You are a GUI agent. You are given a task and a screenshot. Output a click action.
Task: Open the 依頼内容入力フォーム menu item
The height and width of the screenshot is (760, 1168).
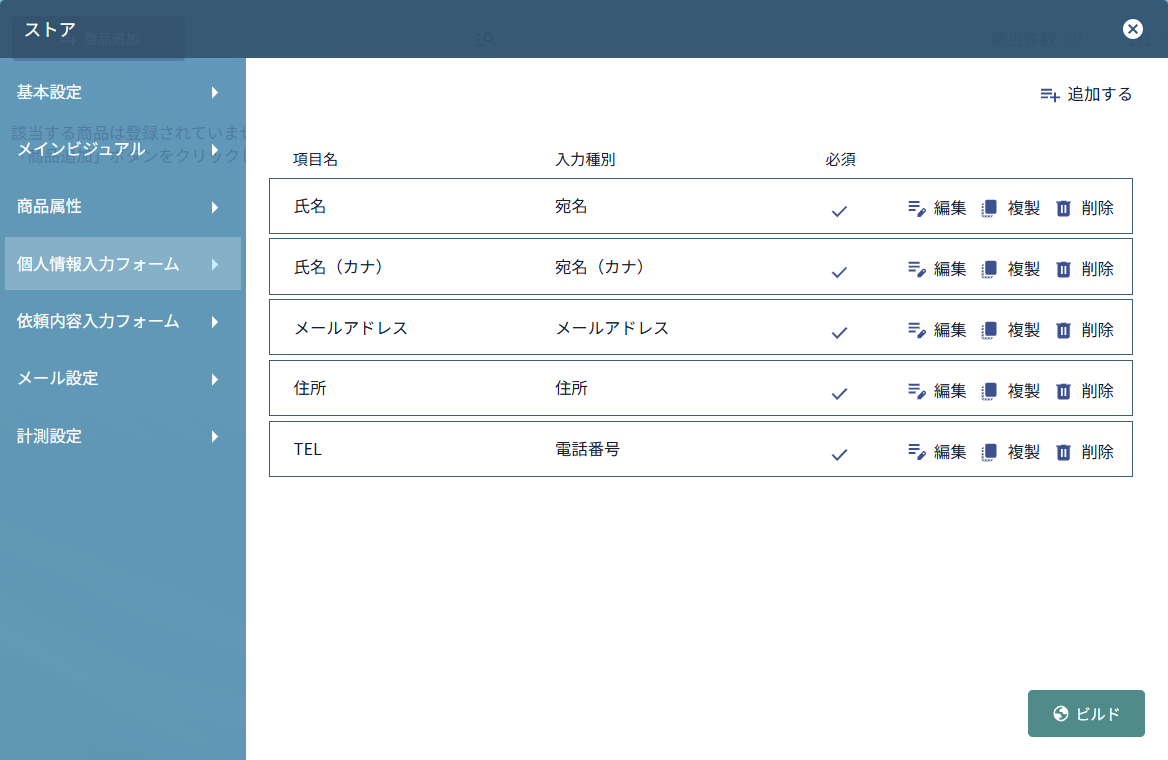coord(123,322)
